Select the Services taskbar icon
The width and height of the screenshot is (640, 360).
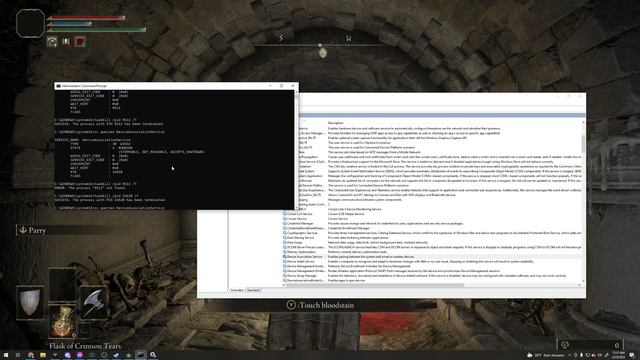pos(153,355)
